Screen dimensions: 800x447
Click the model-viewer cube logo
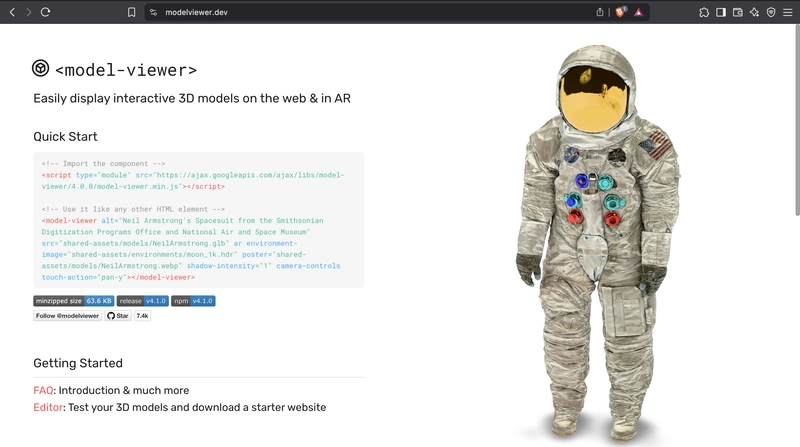point(41,68)
